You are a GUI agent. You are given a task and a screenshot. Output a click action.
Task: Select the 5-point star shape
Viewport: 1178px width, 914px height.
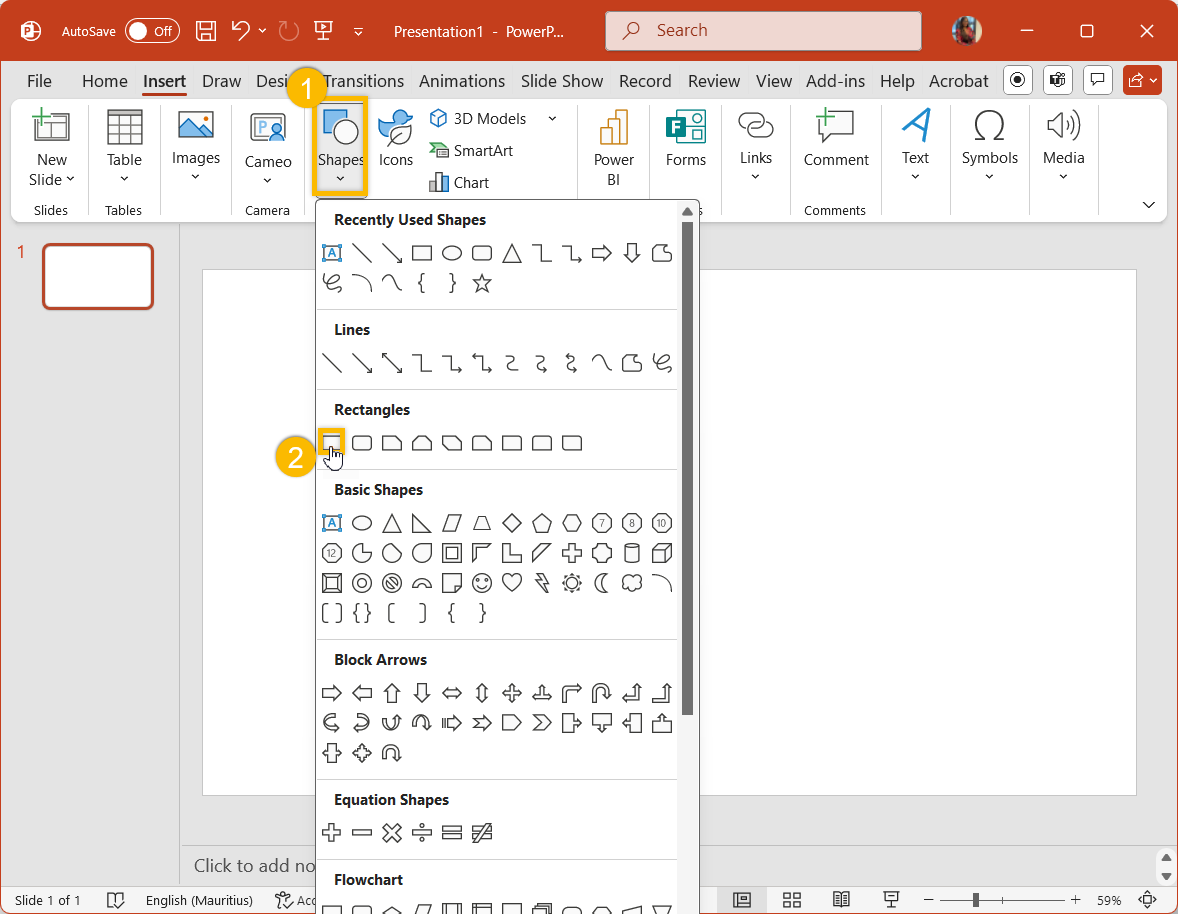(x=482, y=284)
